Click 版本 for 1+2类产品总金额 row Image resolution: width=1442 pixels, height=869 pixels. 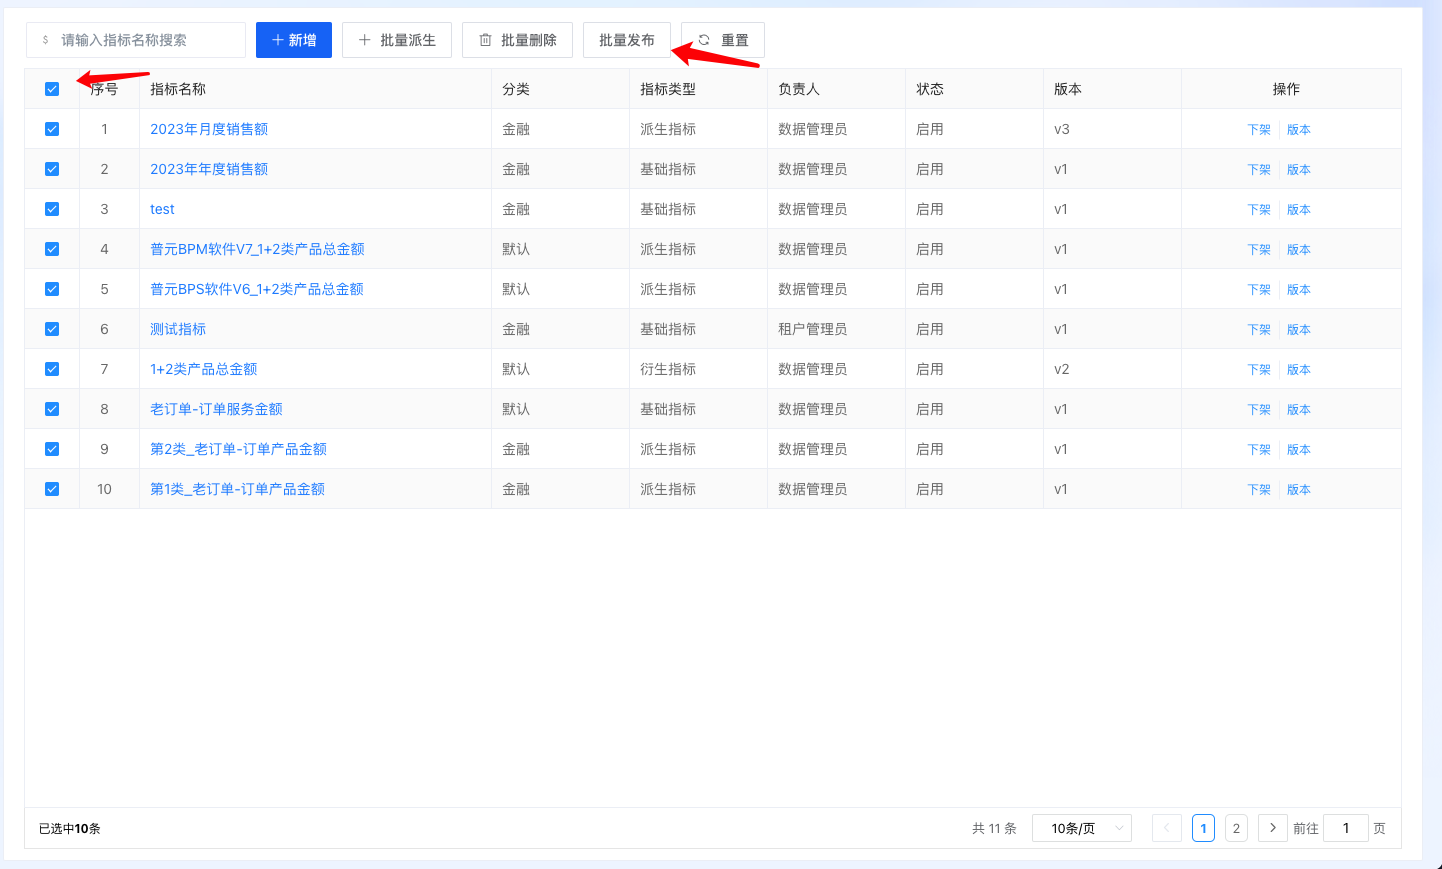pyautogui.click(x=1298, y=369)
